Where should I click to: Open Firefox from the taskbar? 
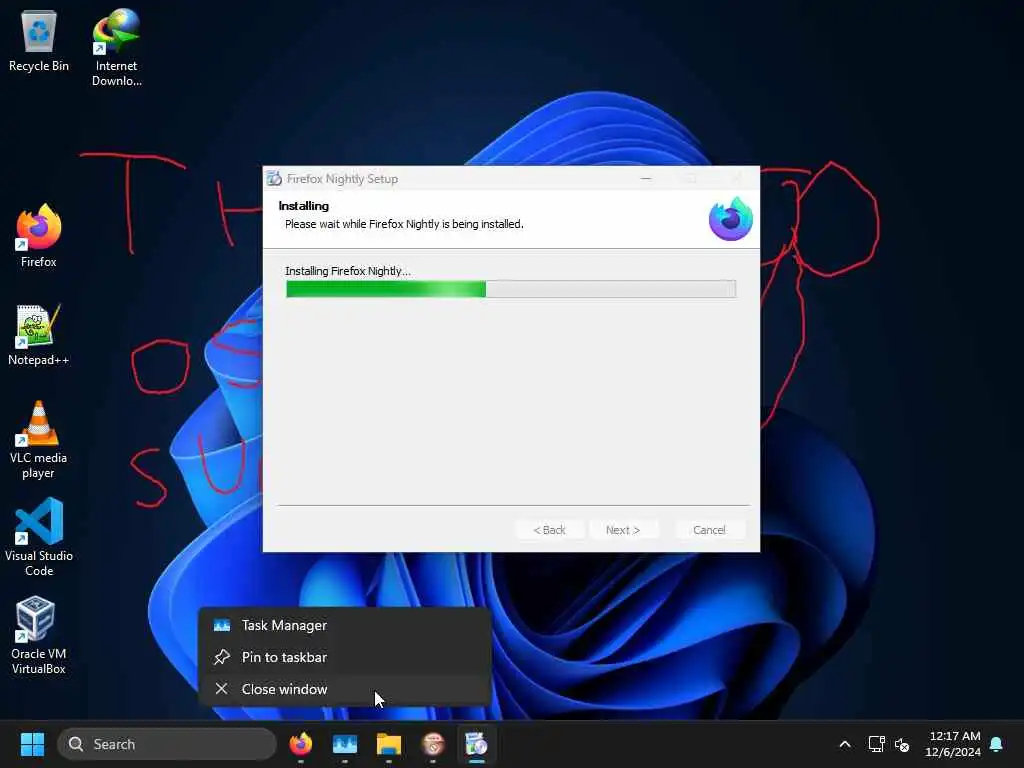pos(300,744)
